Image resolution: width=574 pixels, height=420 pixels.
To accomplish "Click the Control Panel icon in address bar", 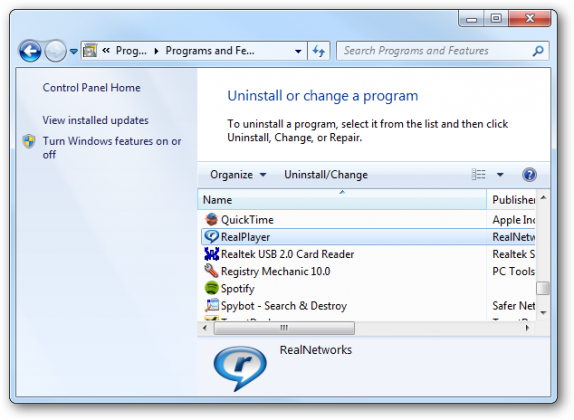I will click(90, 51).
